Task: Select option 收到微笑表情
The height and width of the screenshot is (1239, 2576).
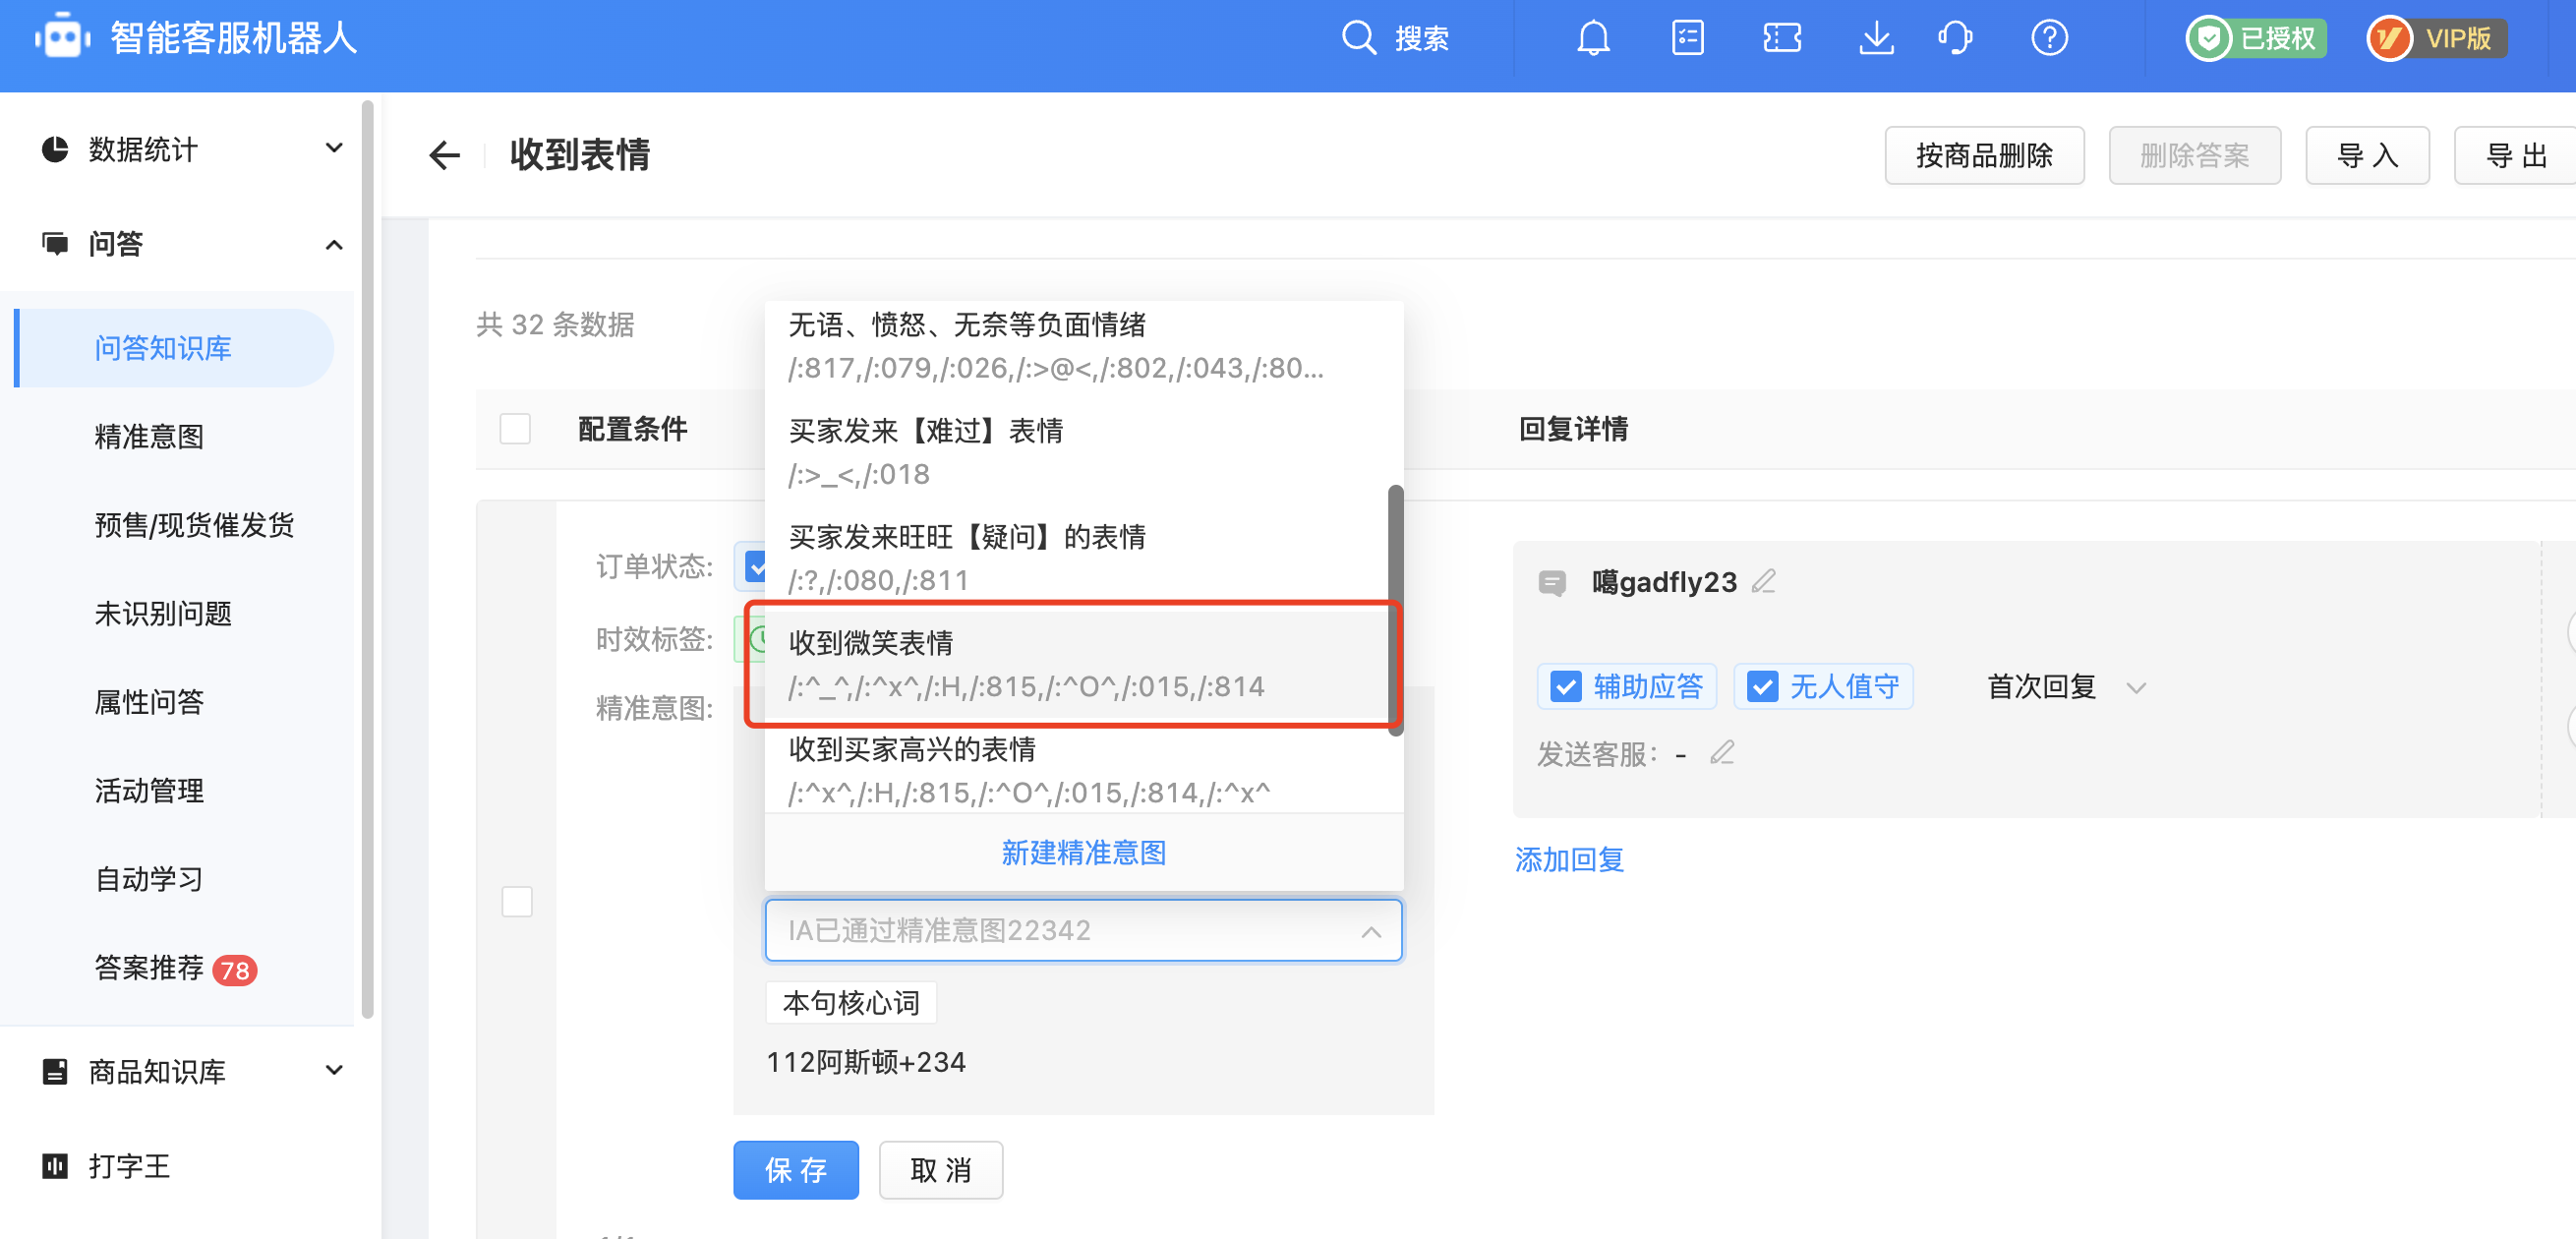Action: [1076, 664]
